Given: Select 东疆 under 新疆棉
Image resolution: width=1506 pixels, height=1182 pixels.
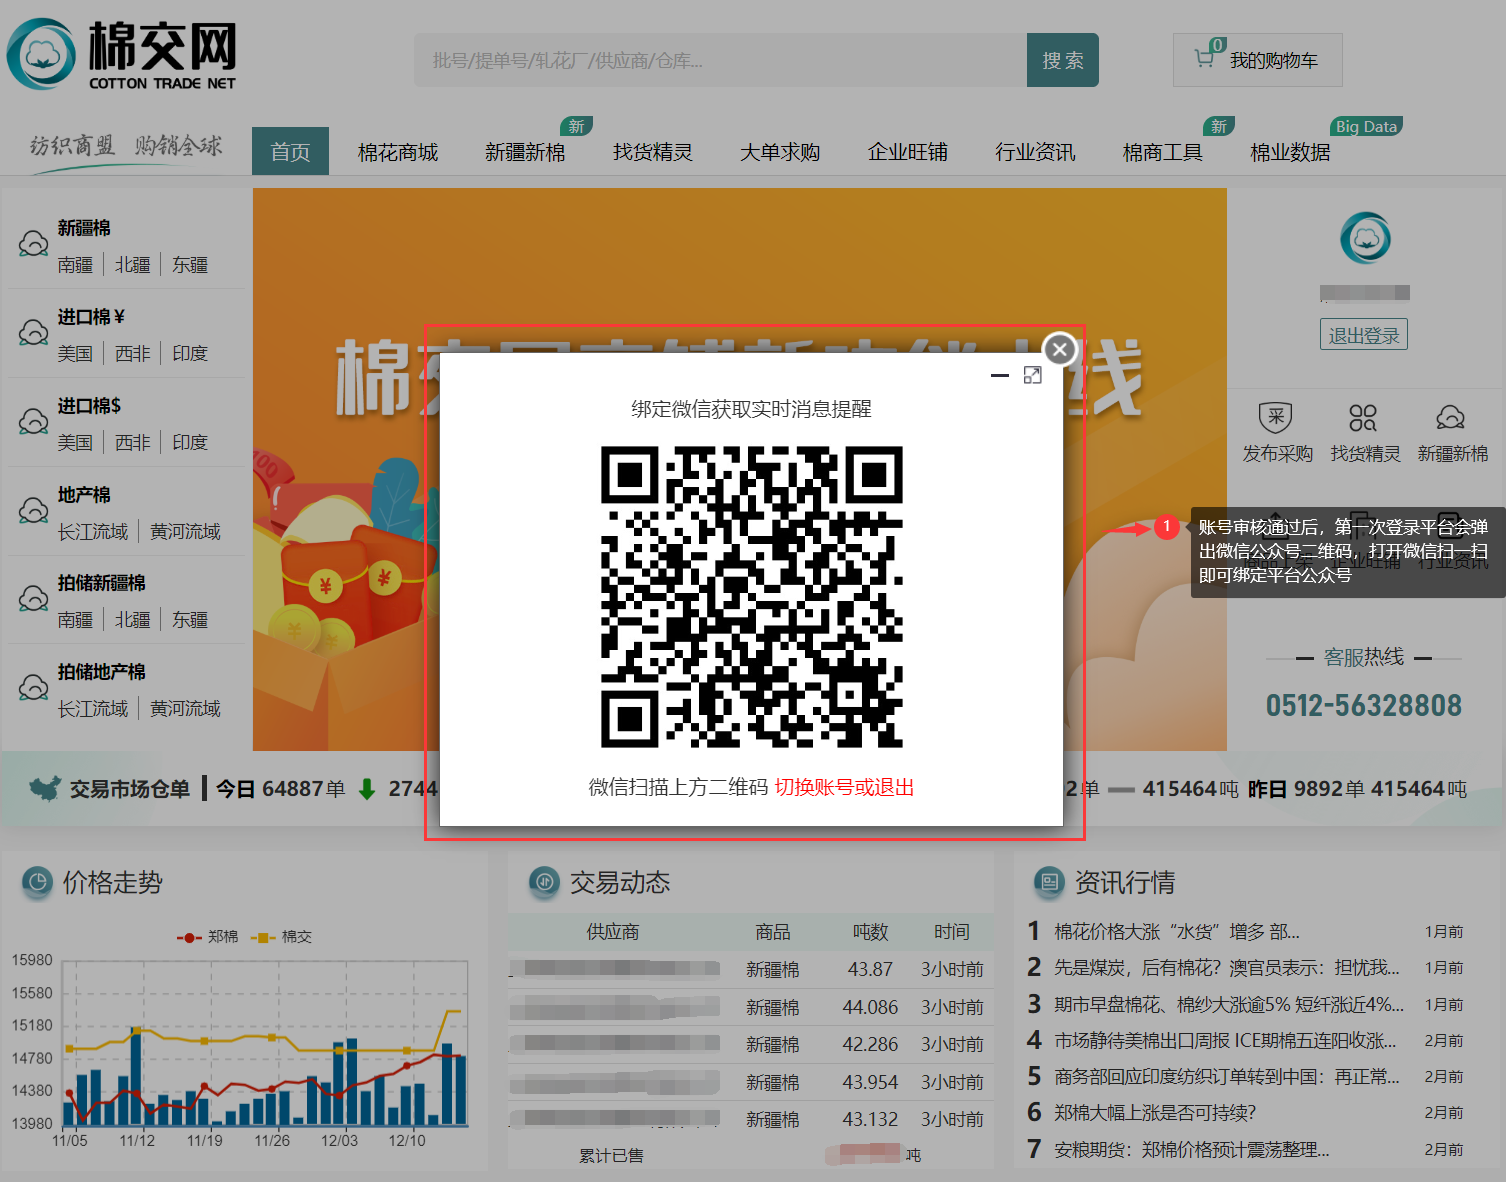Looking at the screenshot, I should click(190, 265).
